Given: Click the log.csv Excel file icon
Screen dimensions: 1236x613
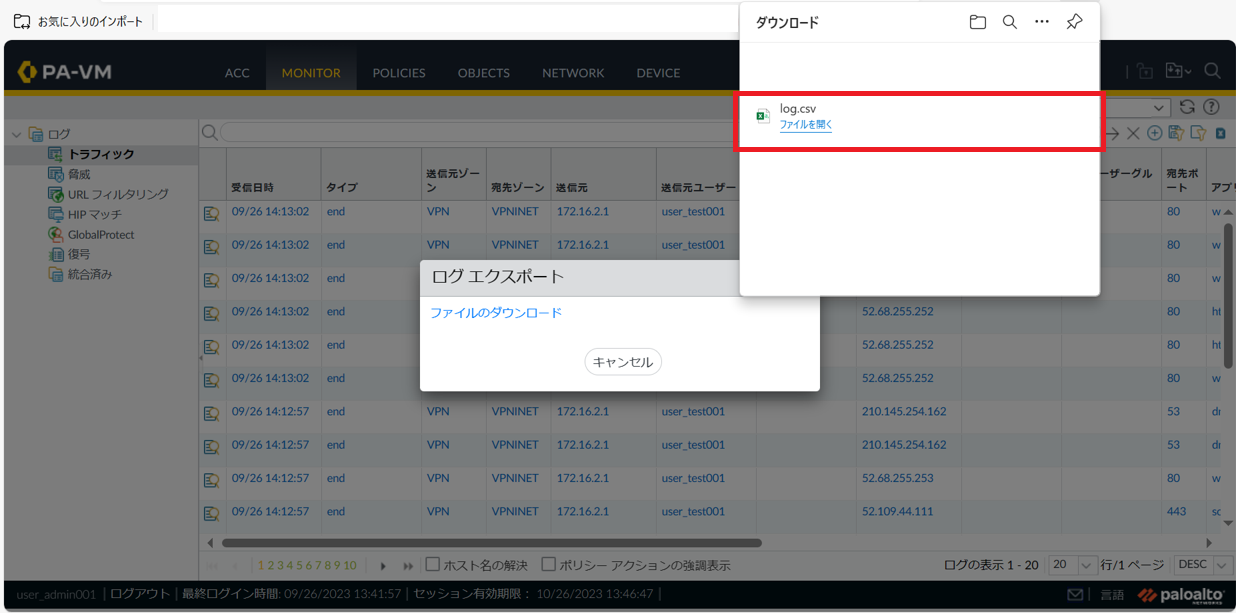Looking at the screenshot, I should click(x=763, y=116).
